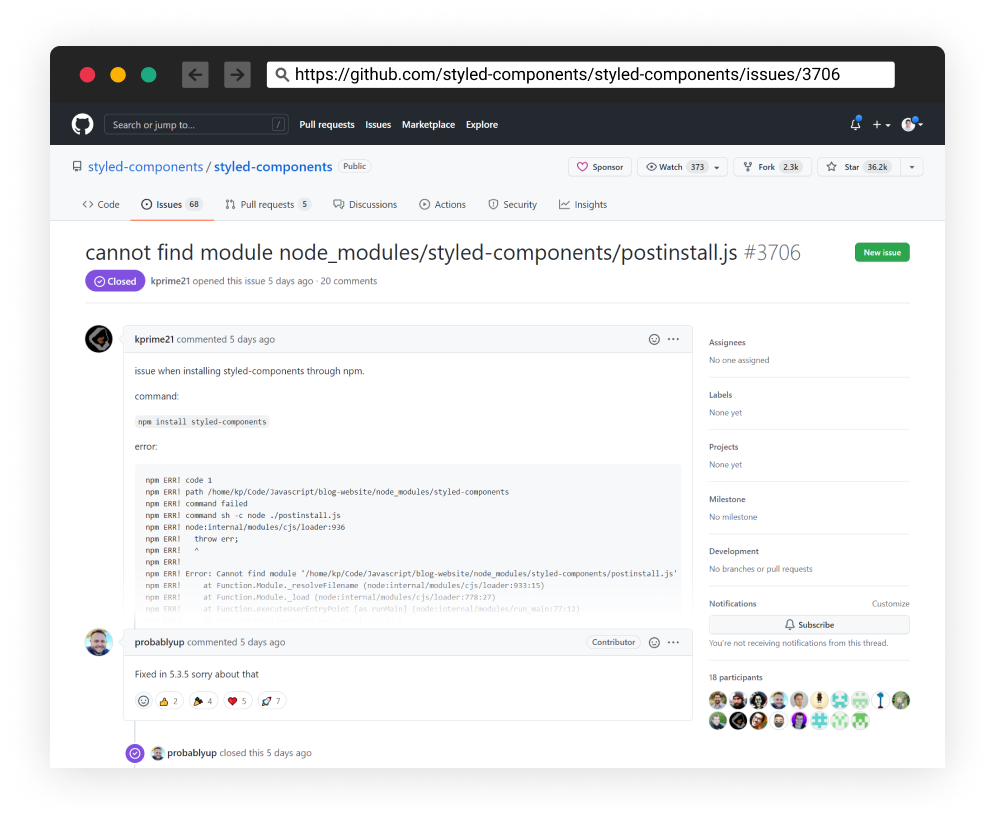
Task: Open Marketplace from the top navigation
Action: [x=428, y=125]
